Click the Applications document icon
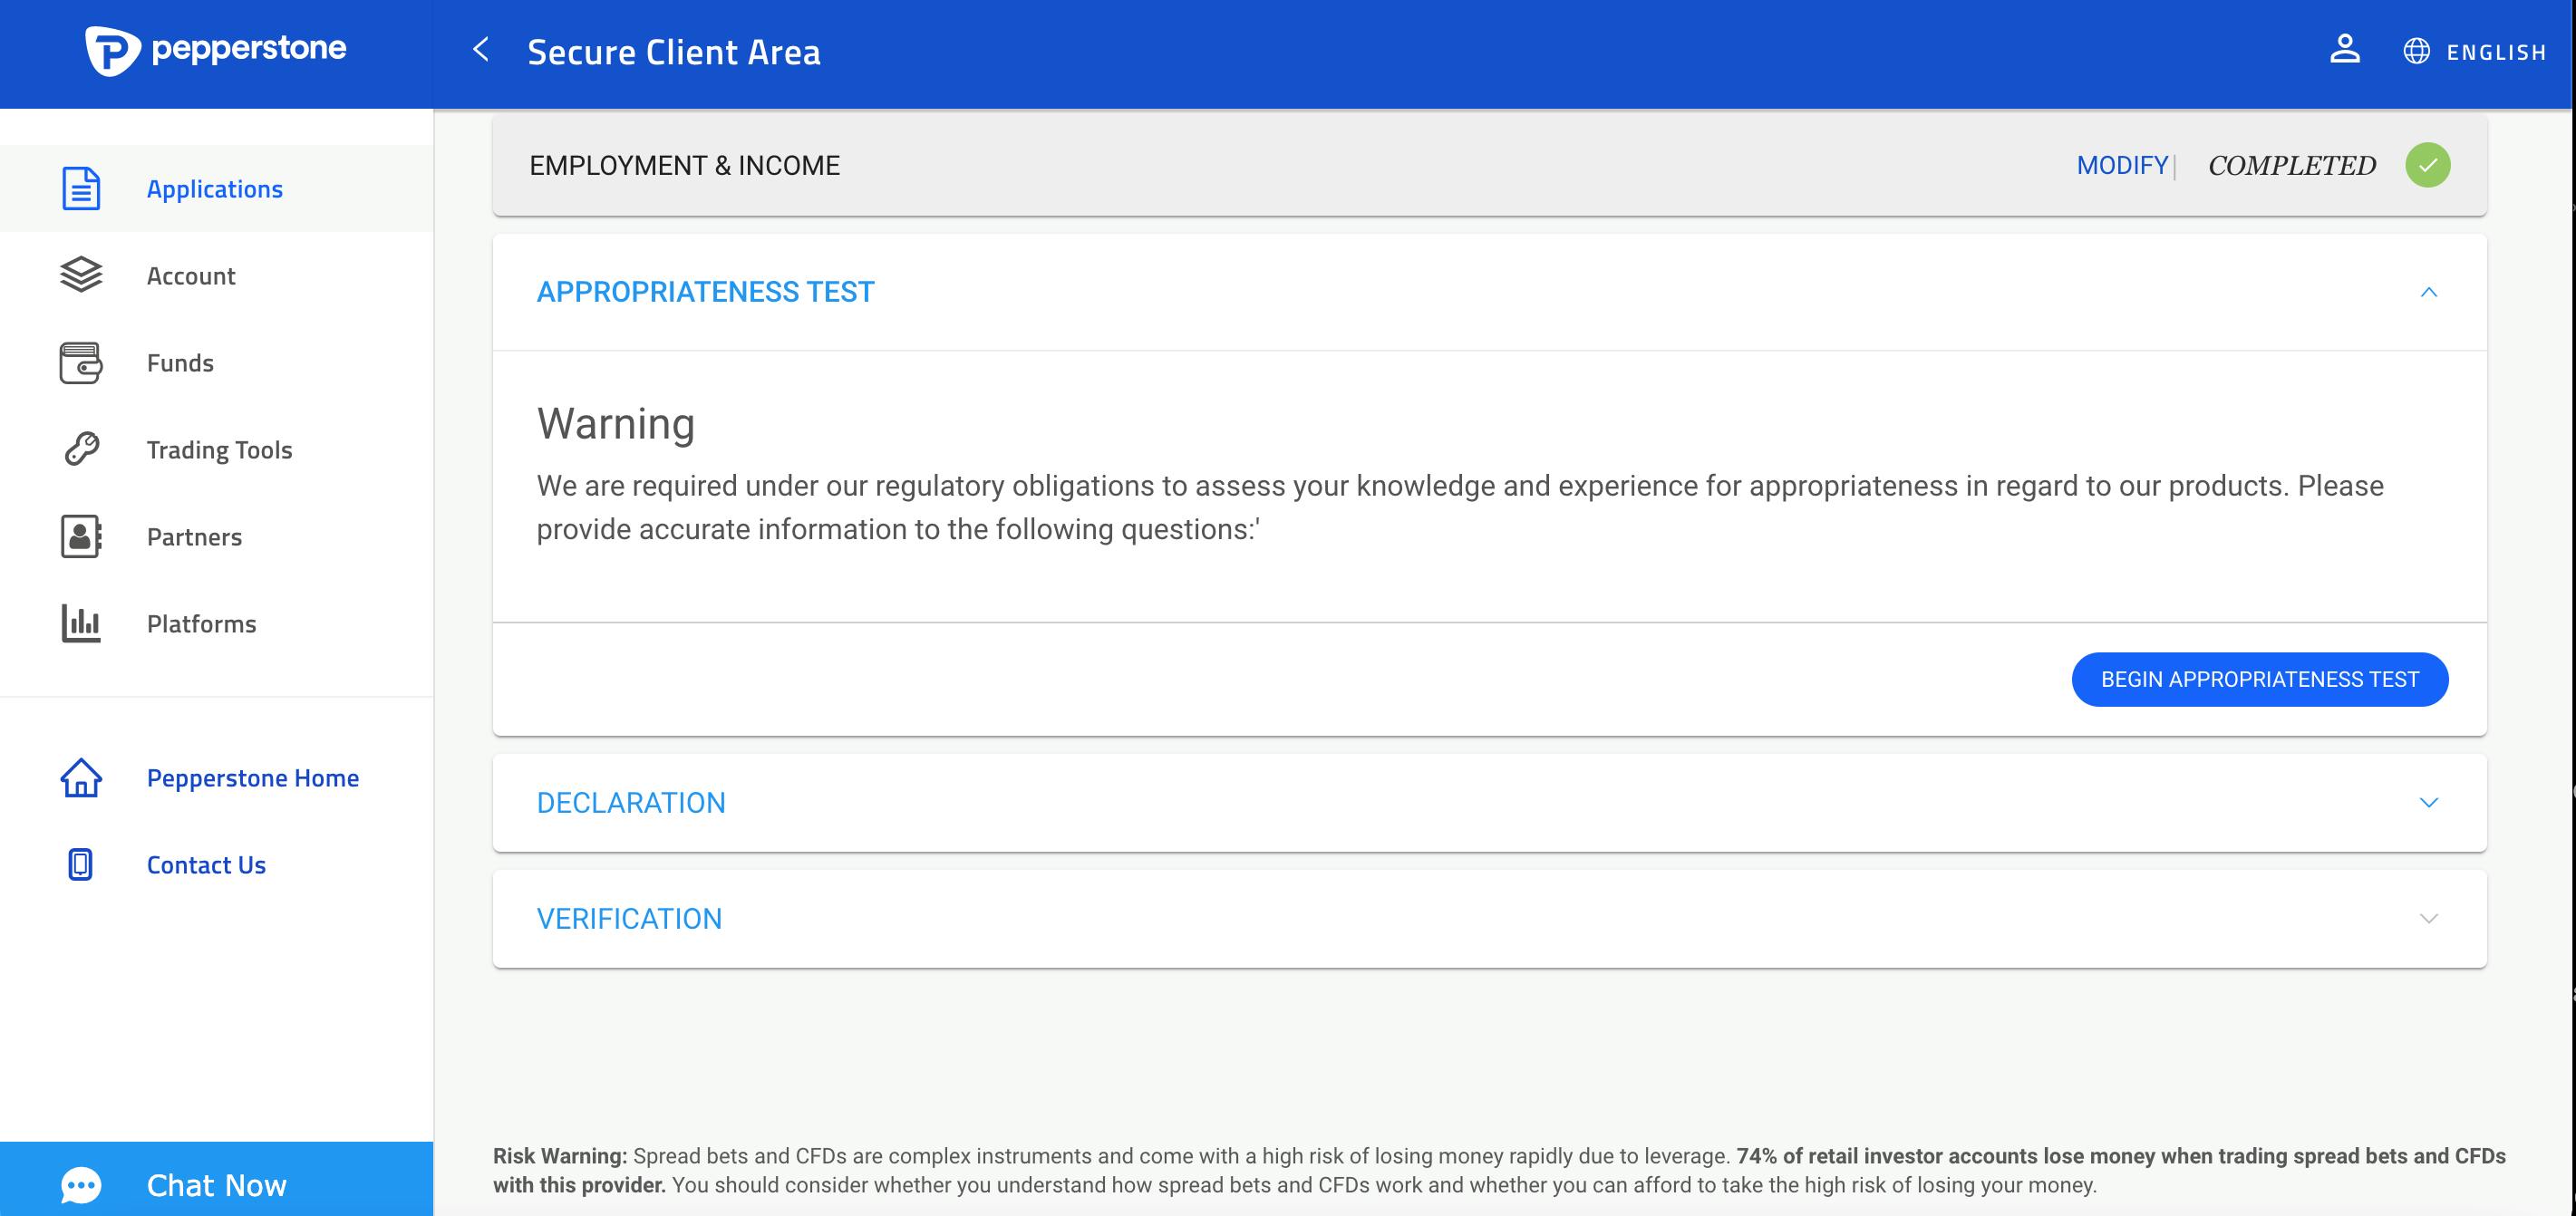 [x=81, y=188]
